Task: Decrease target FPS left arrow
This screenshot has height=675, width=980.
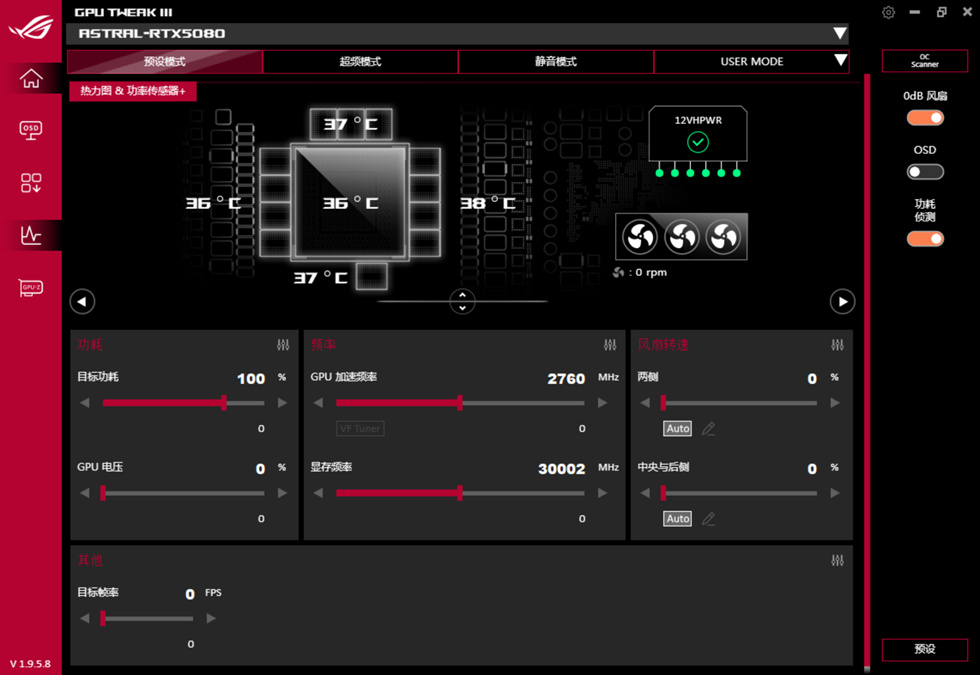Action: (85, 619)
